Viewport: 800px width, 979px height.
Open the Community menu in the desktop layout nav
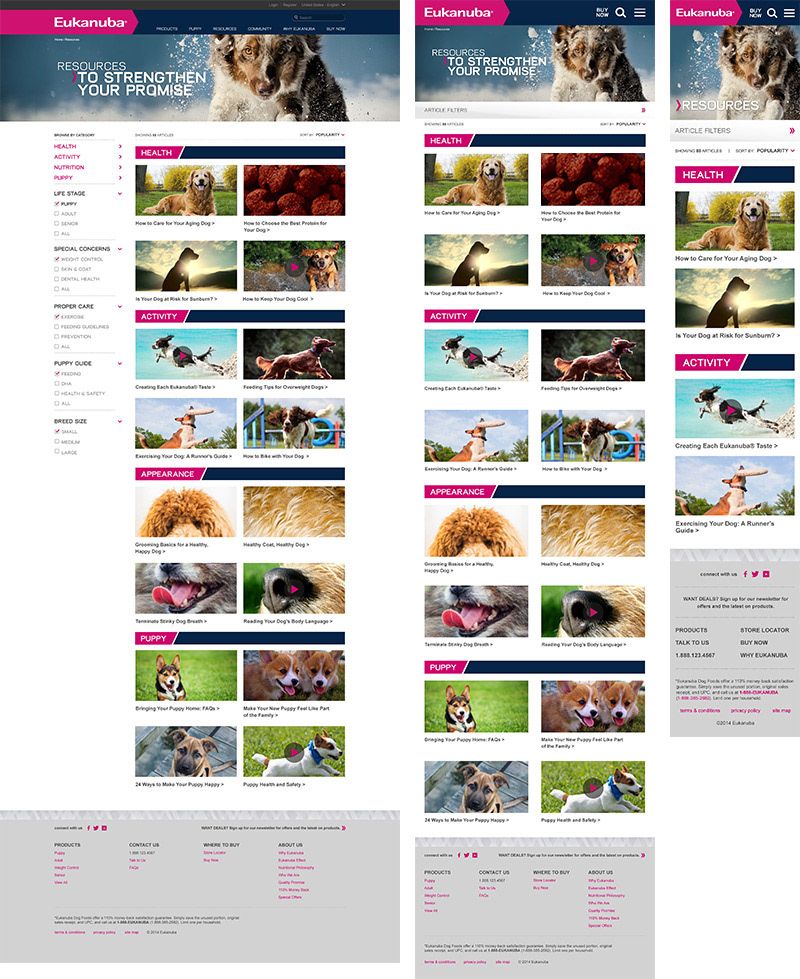[x=260, y=29]
